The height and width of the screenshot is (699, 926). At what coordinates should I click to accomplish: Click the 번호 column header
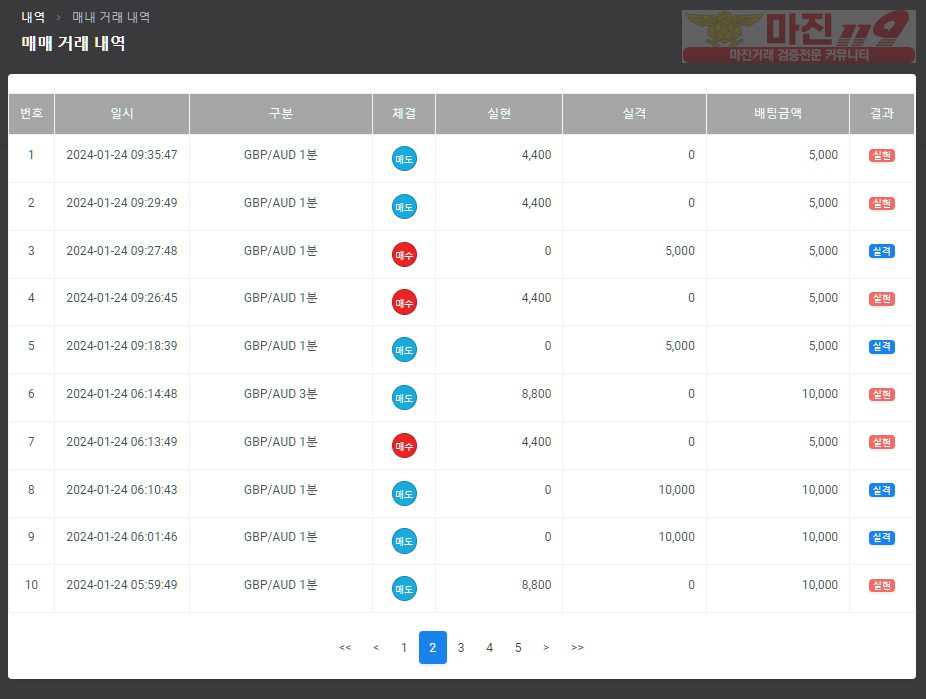(x=31, y=113)
